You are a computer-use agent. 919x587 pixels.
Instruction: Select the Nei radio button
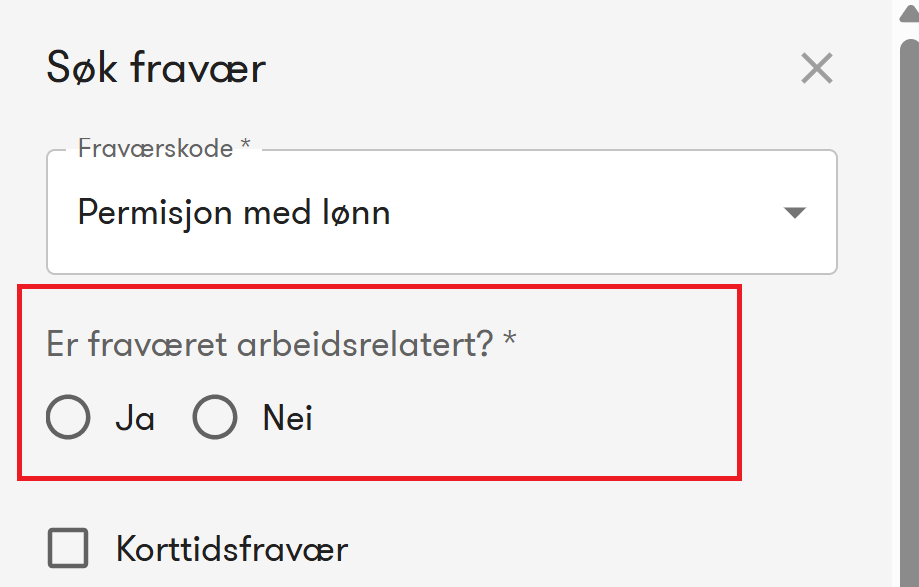[x=215, y=417]
